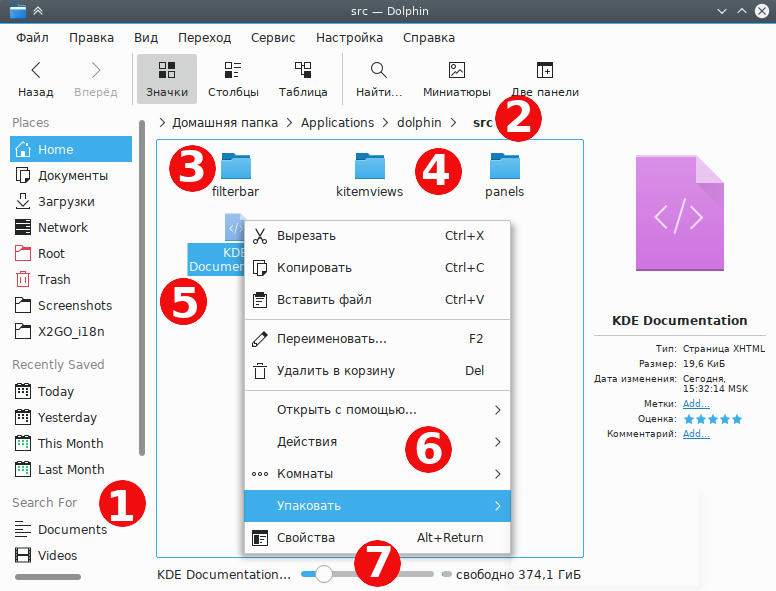This screenshot has height=591, width=776.
Task: Expand the 'Открыть с помощью...' submenu
Action: [378, 410]
